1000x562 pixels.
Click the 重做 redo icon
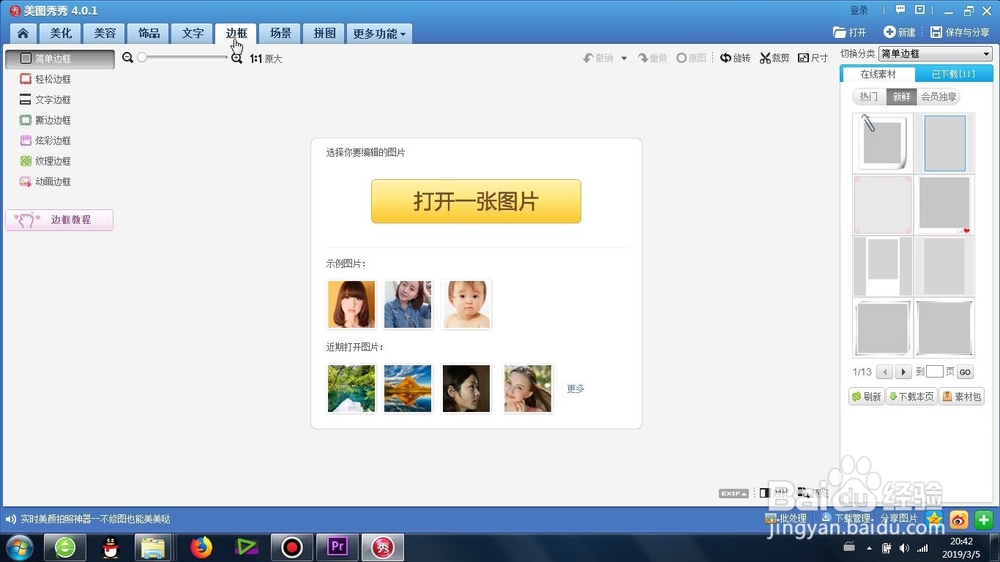click(642, 58)
